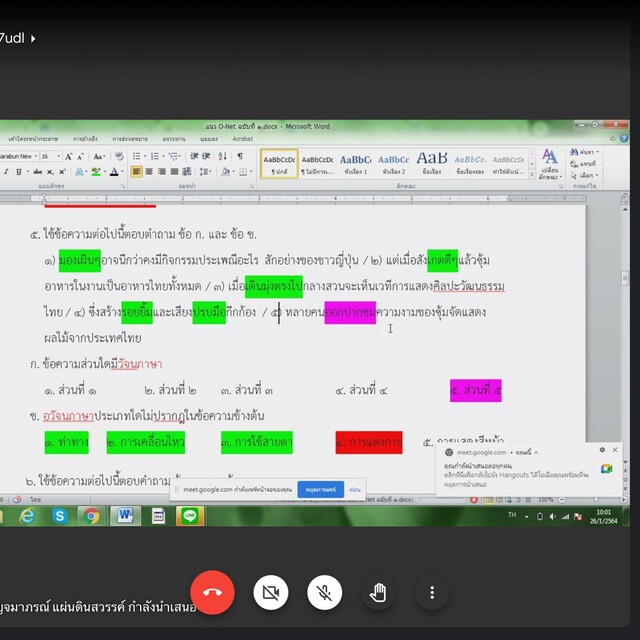
Task: Click the green highlighted answer option 3
Action: 256,441
